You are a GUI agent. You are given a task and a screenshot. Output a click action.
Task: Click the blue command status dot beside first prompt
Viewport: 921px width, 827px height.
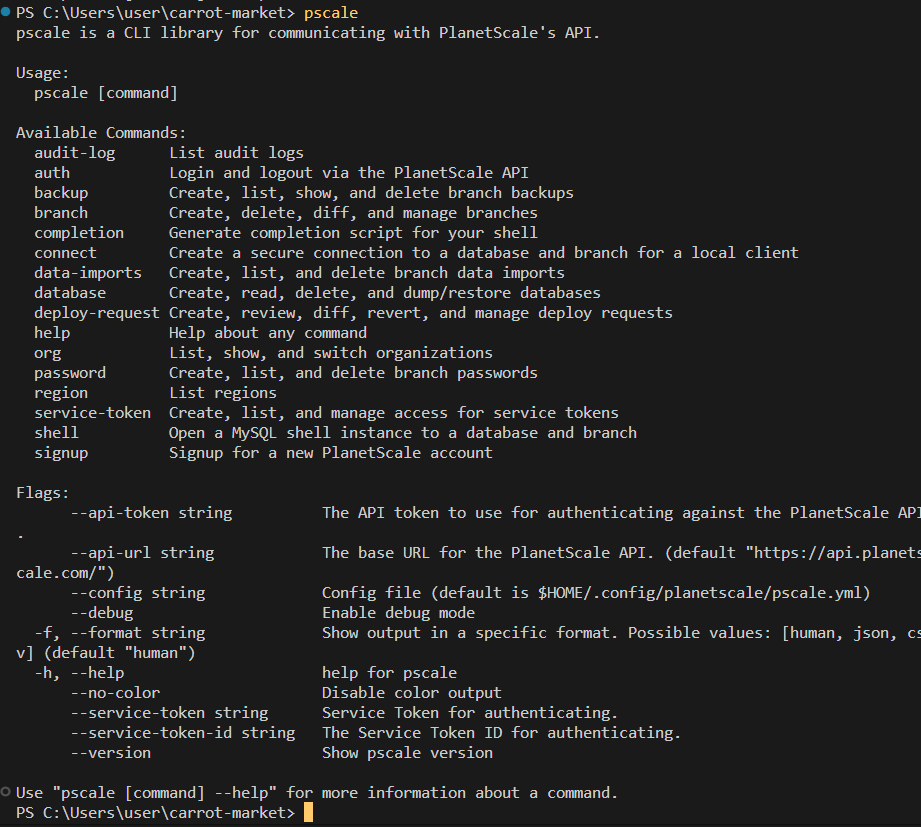tap(6, 11)
